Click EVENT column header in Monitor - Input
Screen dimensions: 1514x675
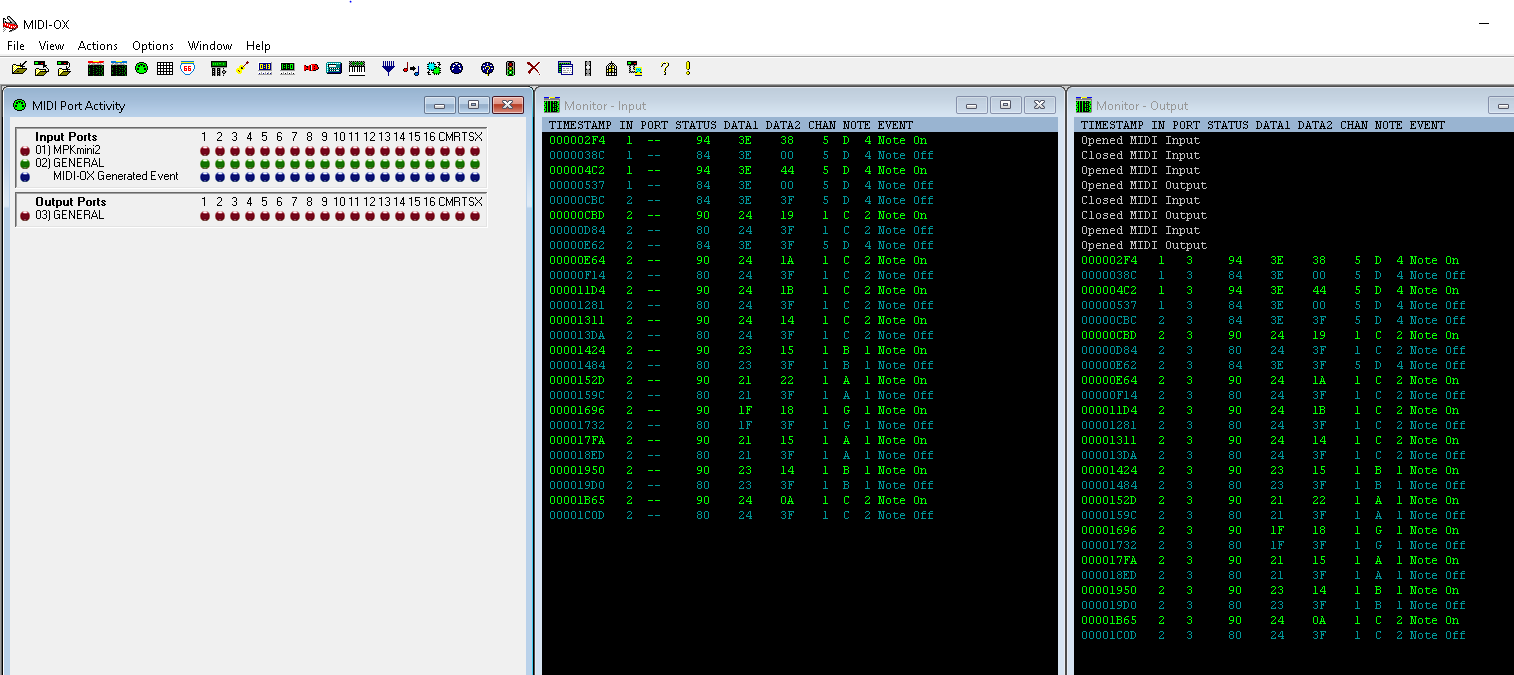coord(895,125)
